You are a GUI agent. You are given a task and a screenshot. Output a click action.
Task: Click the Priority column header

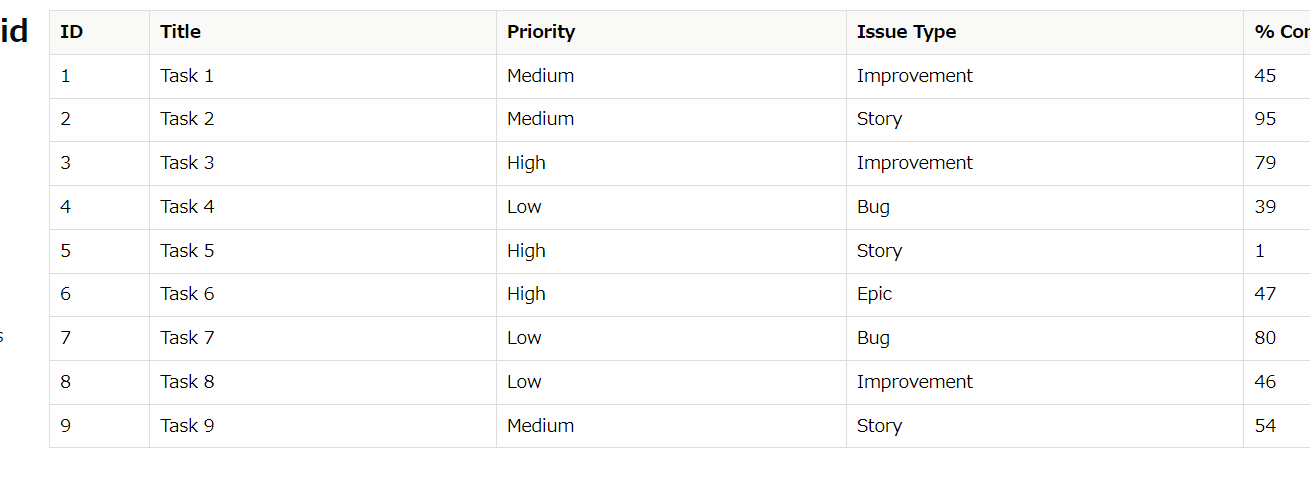tap(541, 32)
